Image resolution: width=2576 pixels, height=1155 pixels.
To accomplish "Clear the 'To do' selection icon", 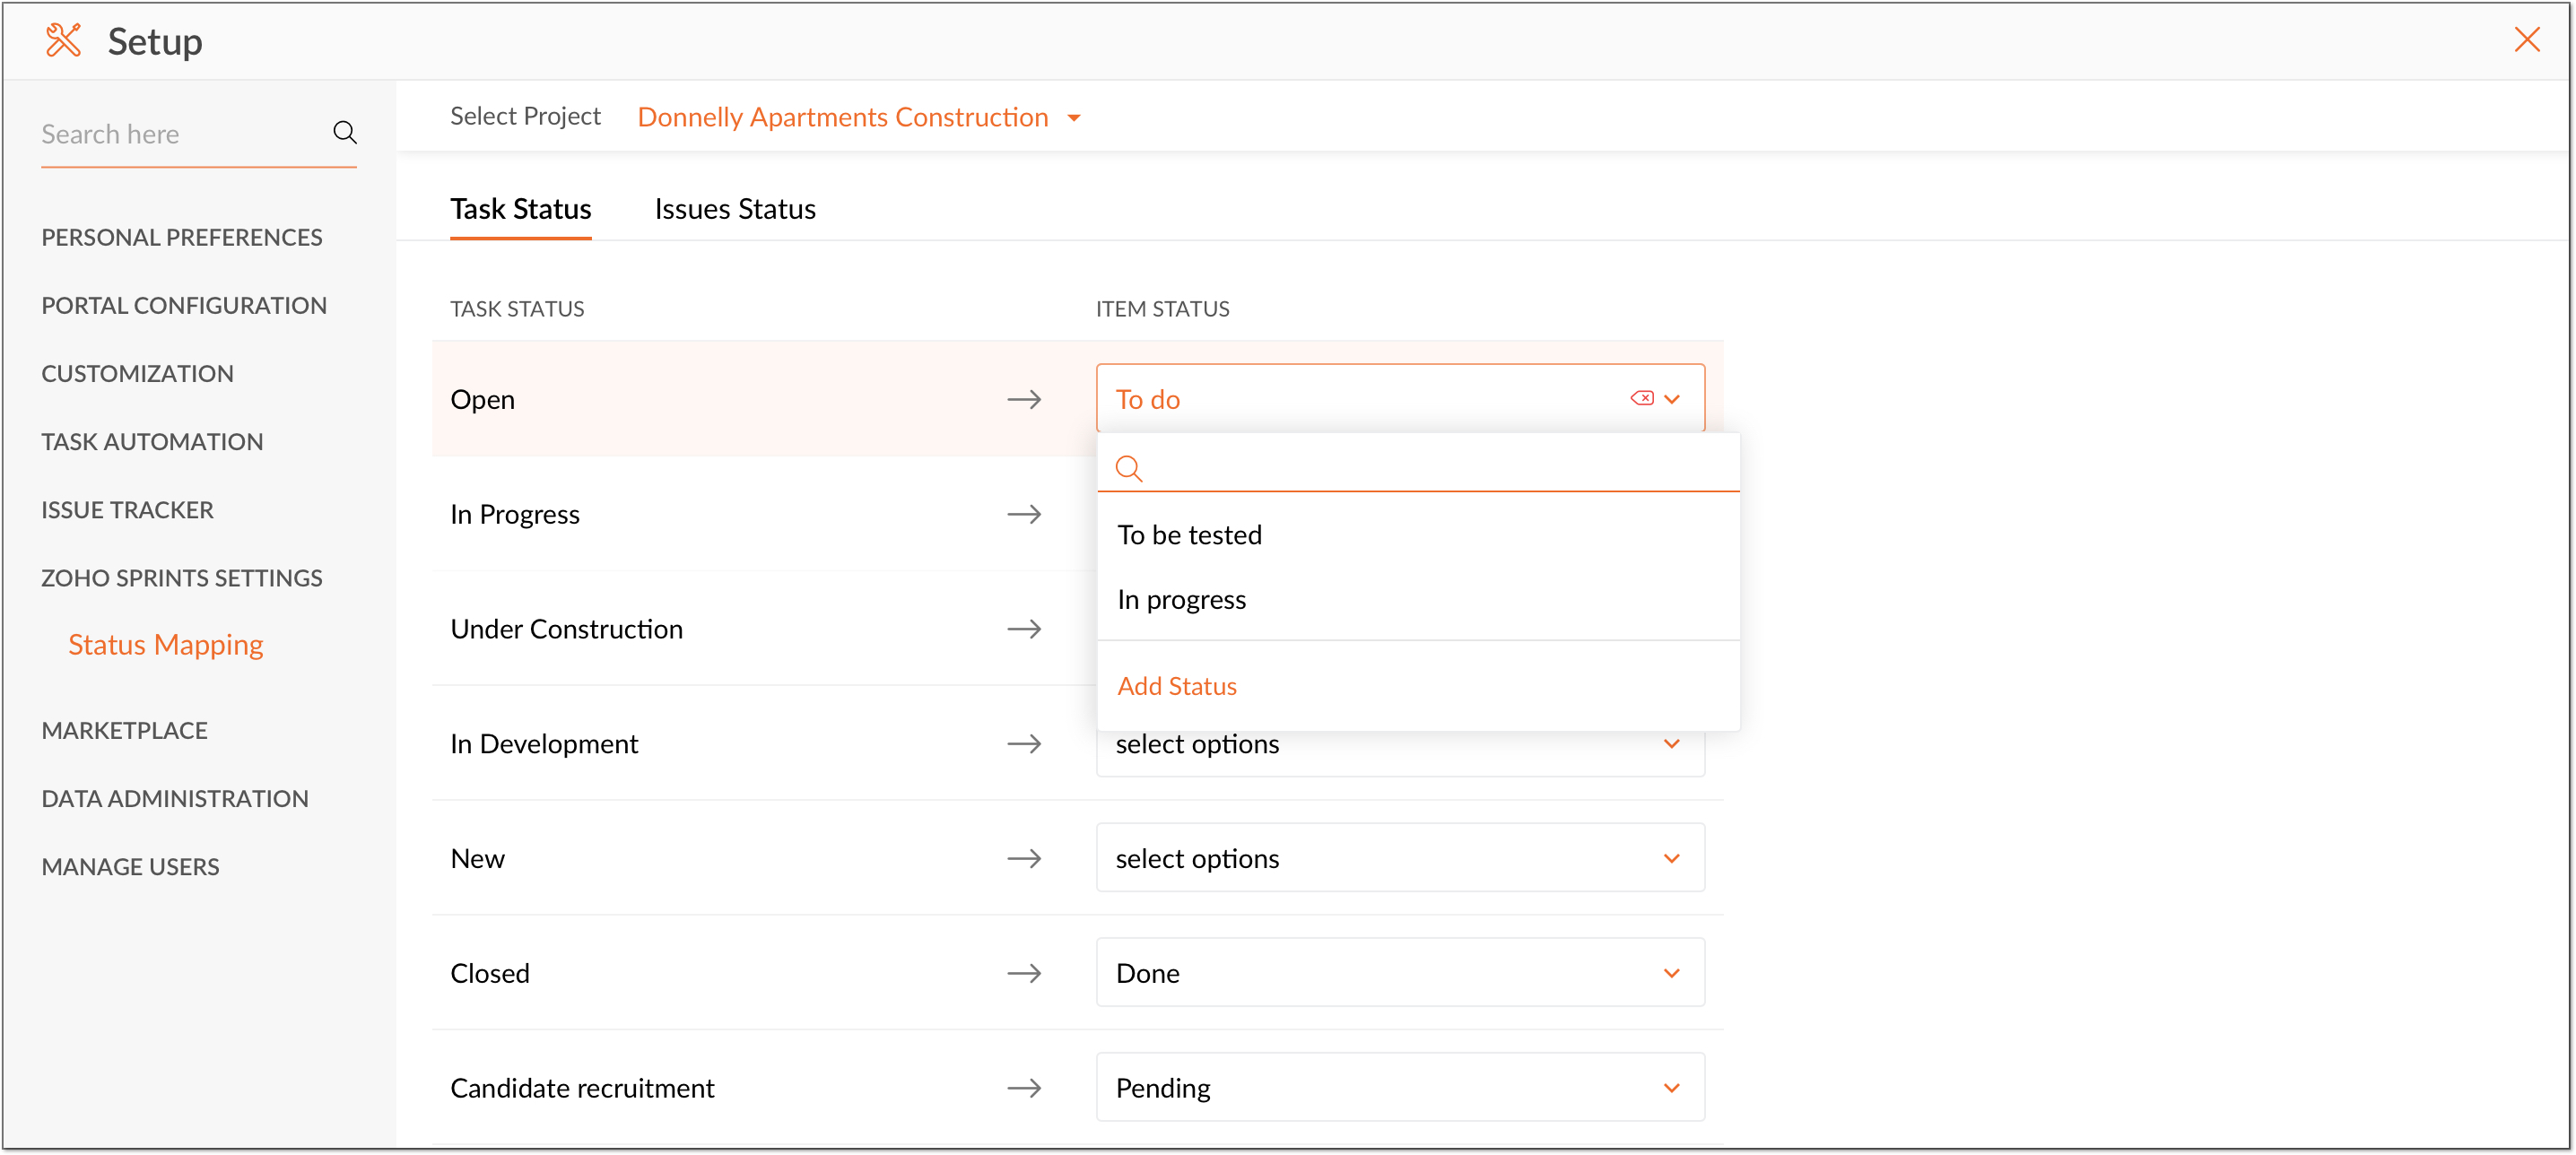I will [x=1641, y=398].
